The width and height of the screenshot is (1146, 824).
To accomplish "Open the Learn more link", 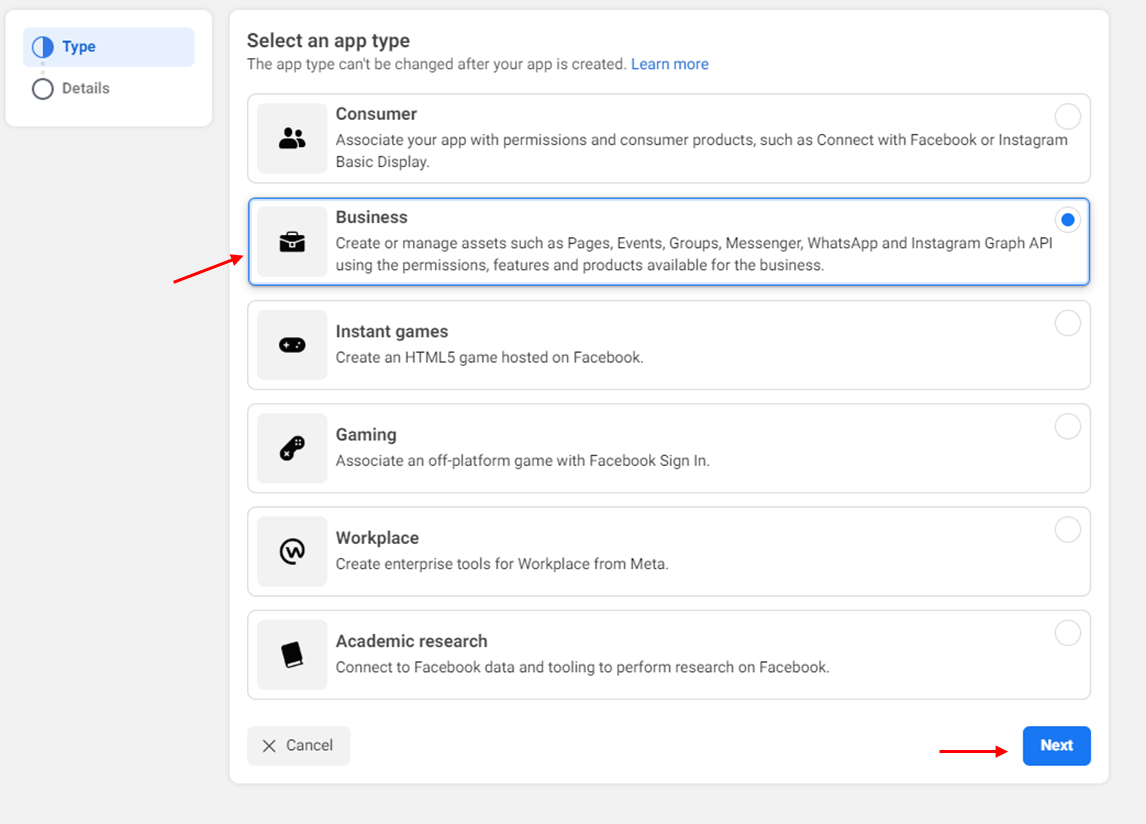I will pos(669,64).
